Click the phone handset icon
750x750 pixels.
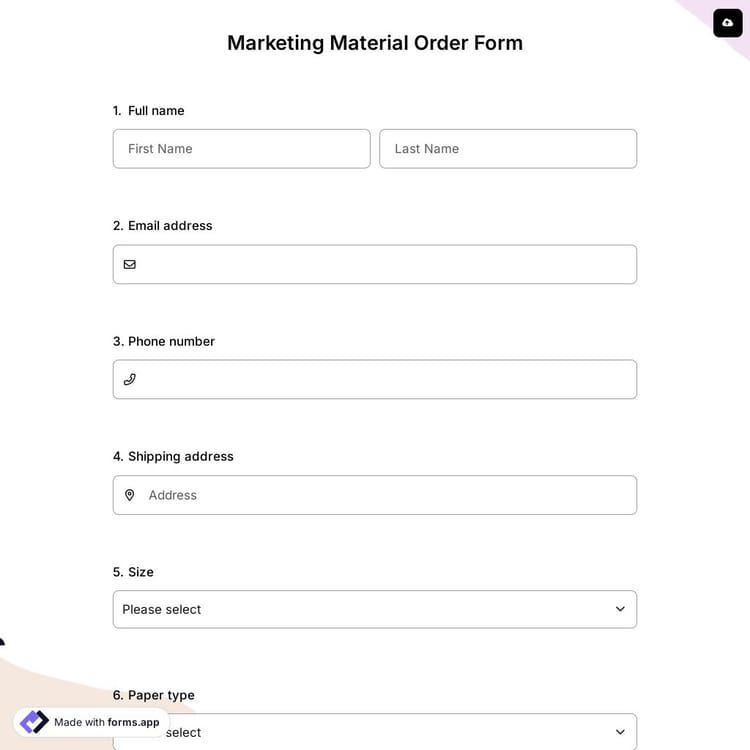point(129,380)
